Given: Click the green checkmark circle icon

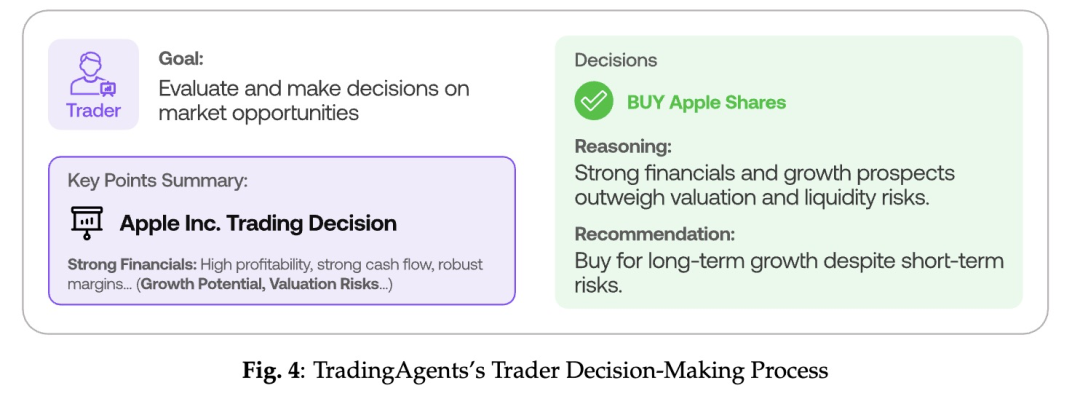Looking at the screenshot, I should [594, 102].
